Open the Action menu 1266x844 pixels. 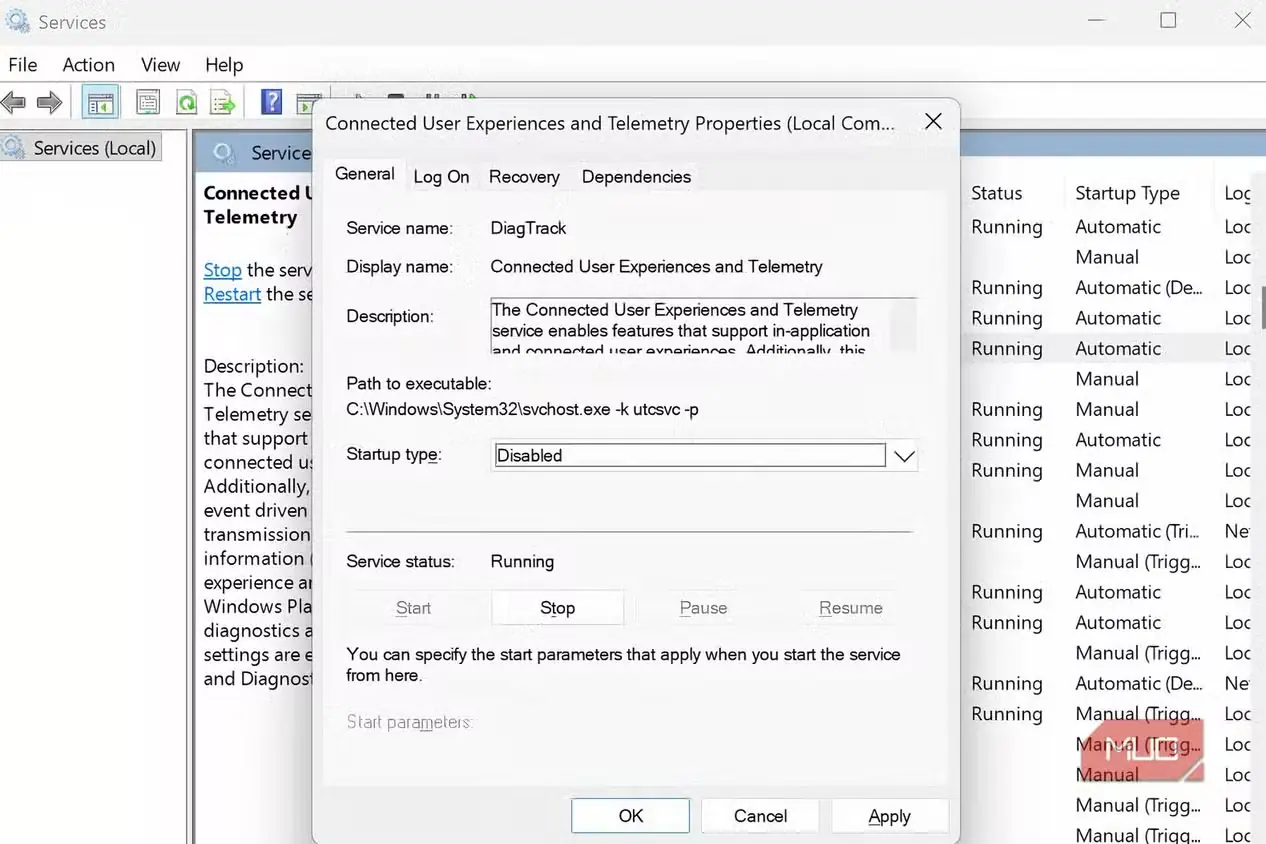point(89,65)
